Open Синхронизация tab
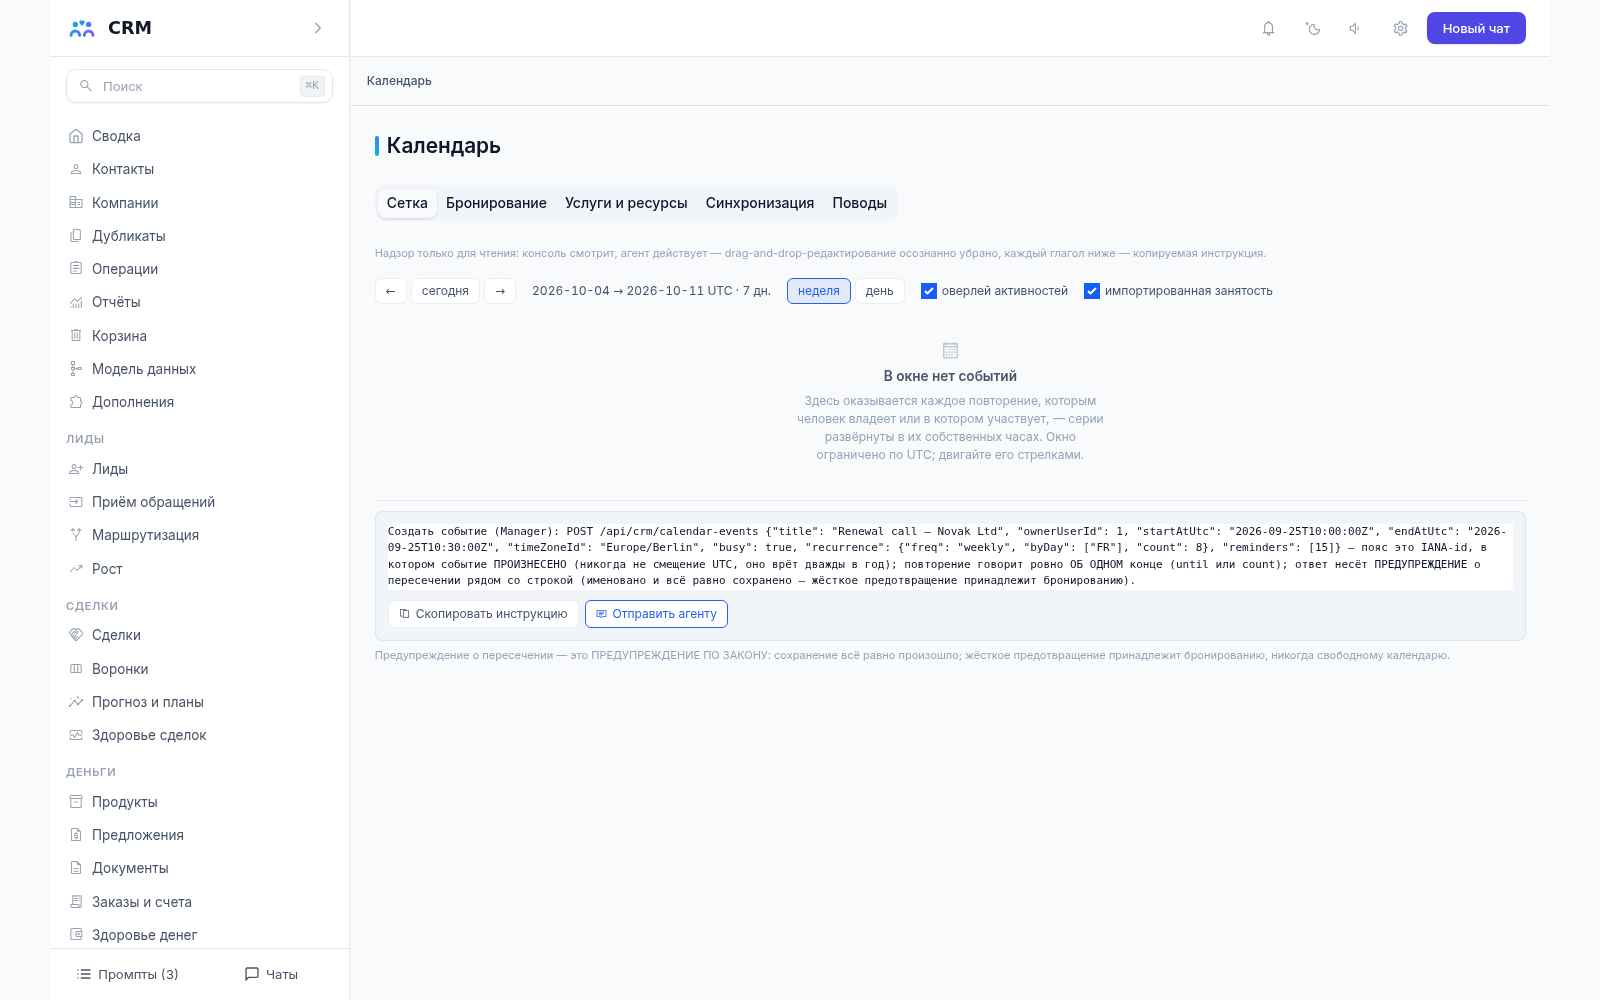The height and width of the screenshot is (1000, 1600). coord(760,203)
